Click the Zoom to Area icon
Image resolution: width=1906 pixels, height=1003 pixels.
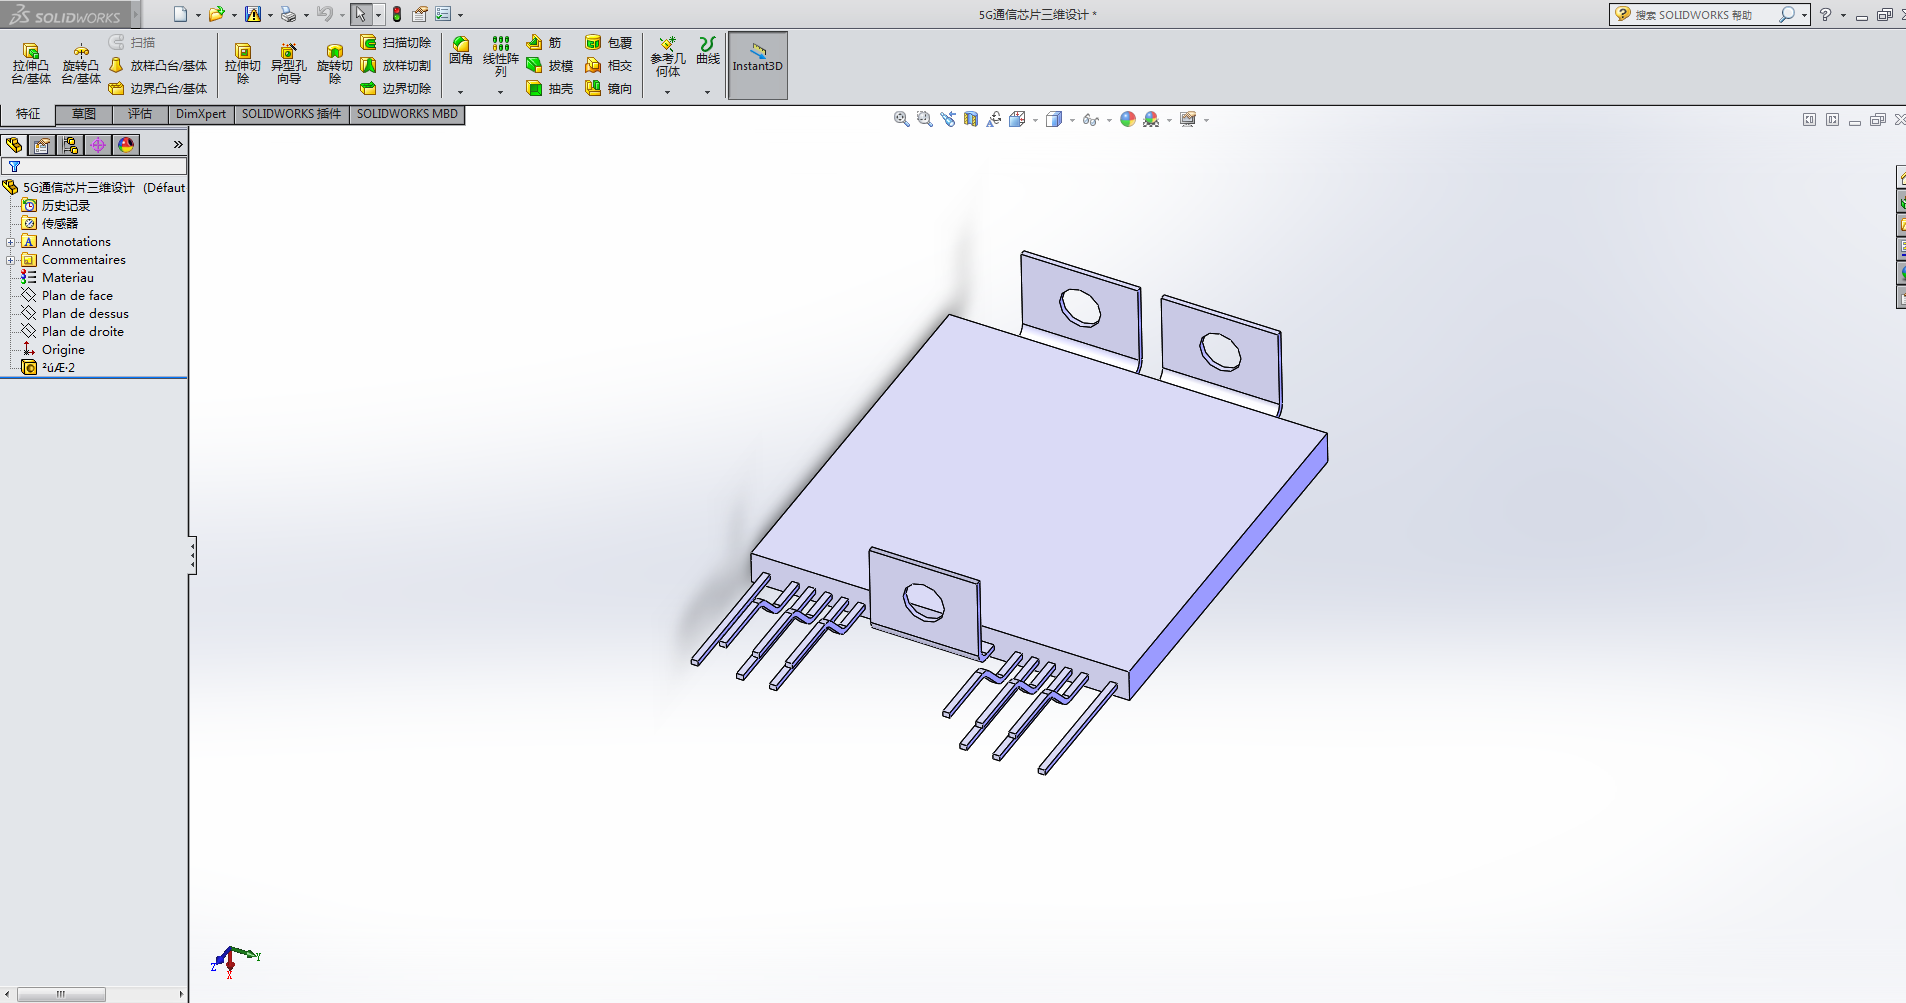point(925,120)
